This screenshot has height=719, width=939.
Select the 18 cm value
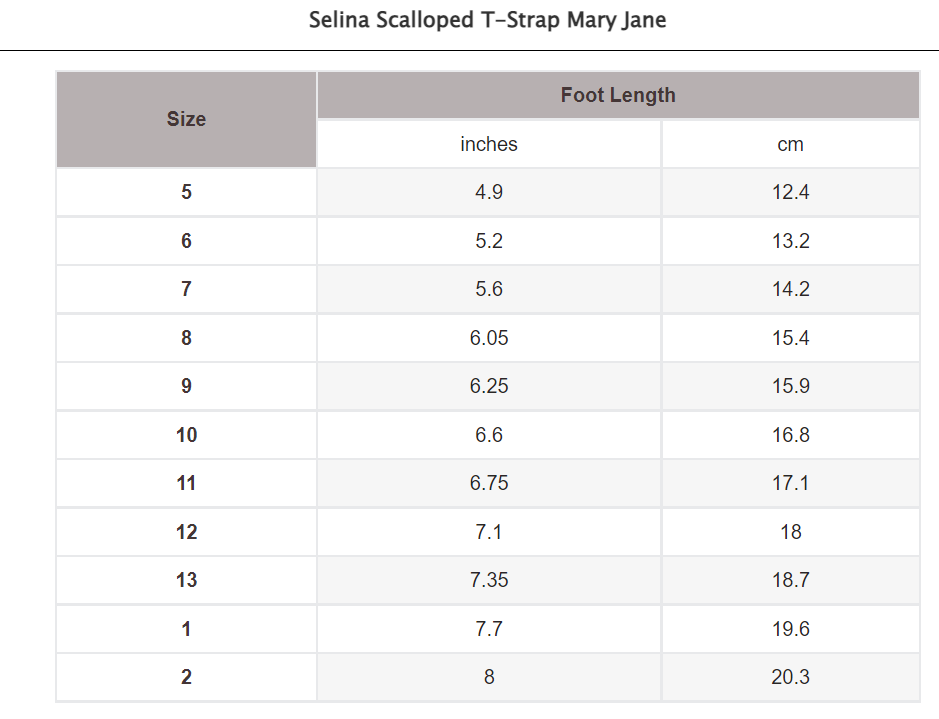click(x=790, y=532)
